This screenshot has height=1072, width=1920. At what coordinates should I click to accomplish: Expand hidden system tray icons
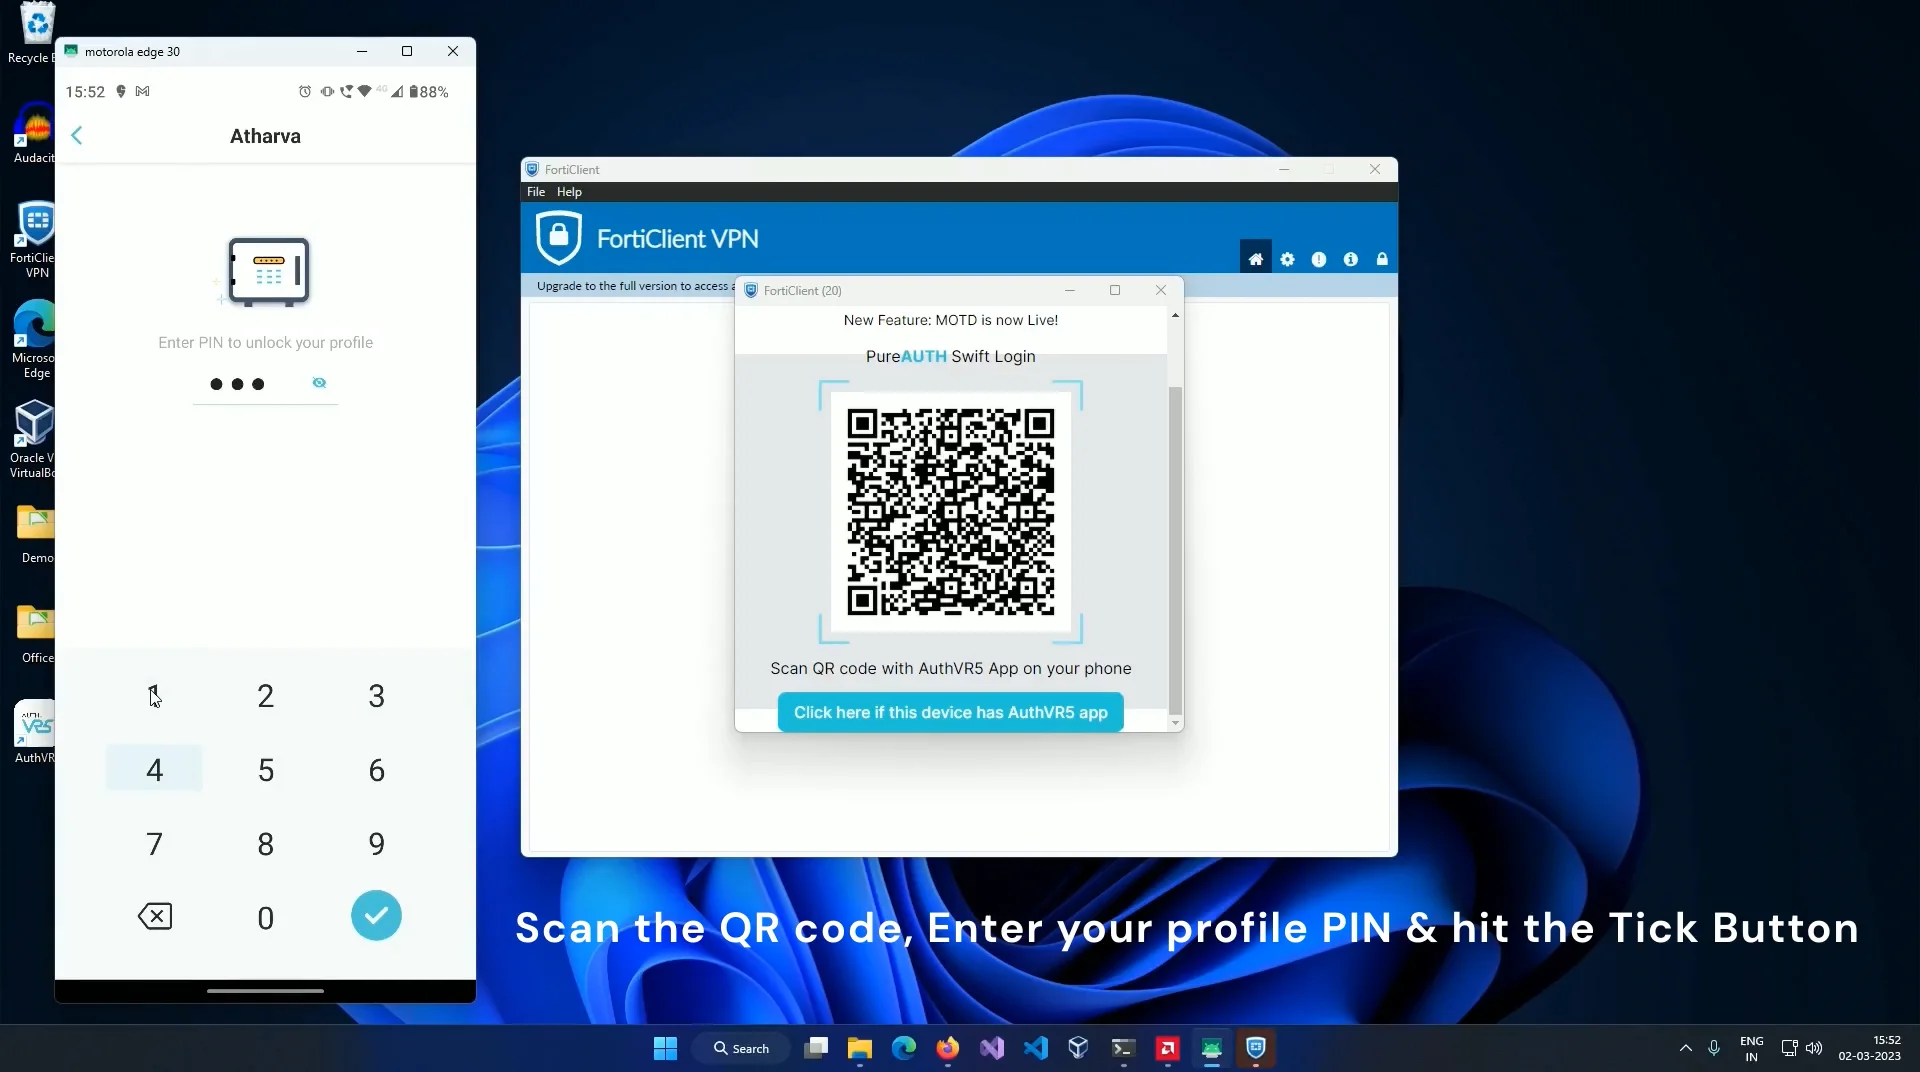1685,1047
